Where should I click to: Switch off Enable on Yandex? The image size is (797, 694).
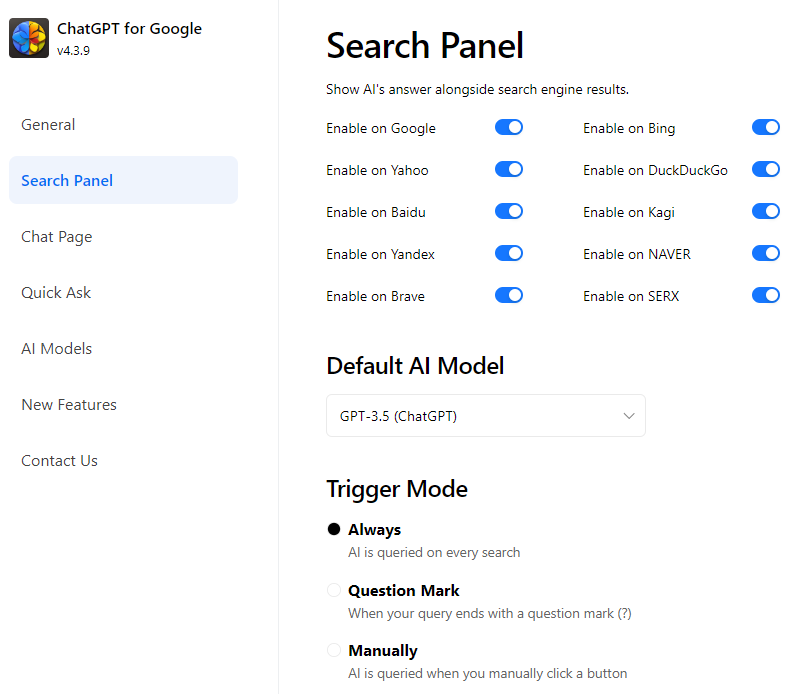click(509, 253)
